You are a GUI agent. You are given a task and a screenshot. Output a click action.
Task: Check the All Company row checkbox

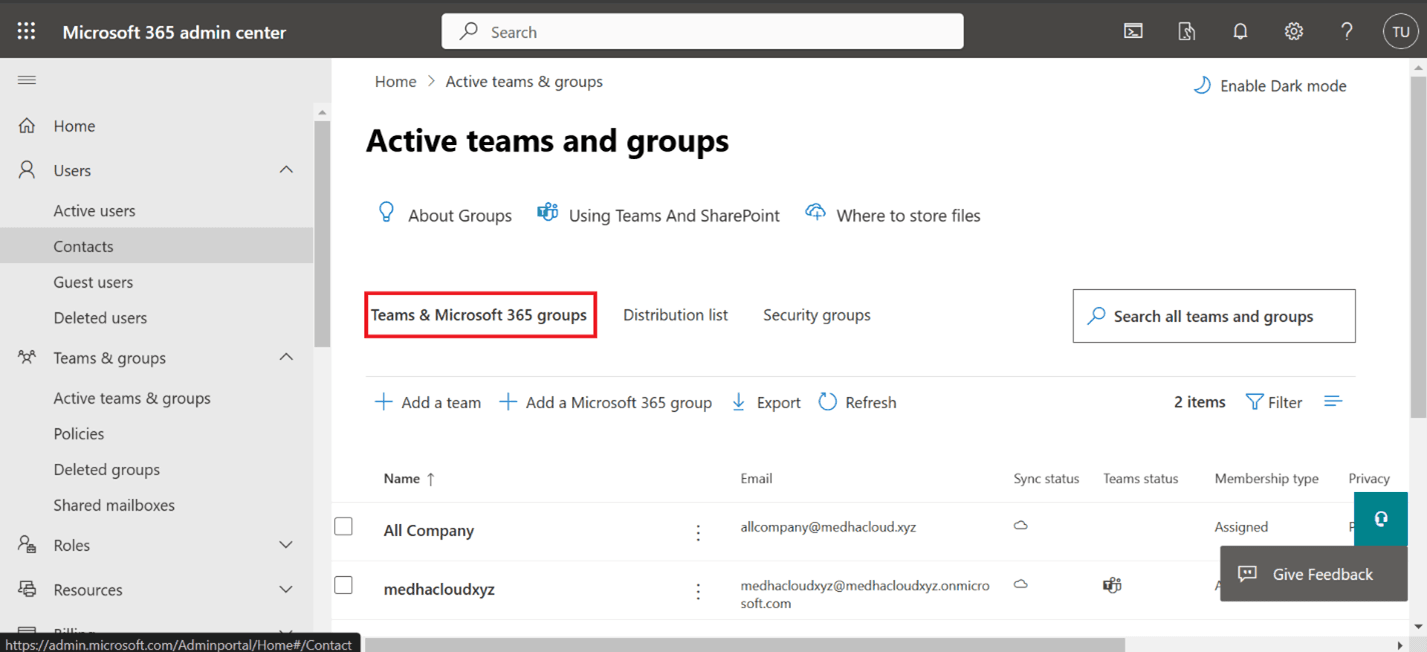point(343,526)
